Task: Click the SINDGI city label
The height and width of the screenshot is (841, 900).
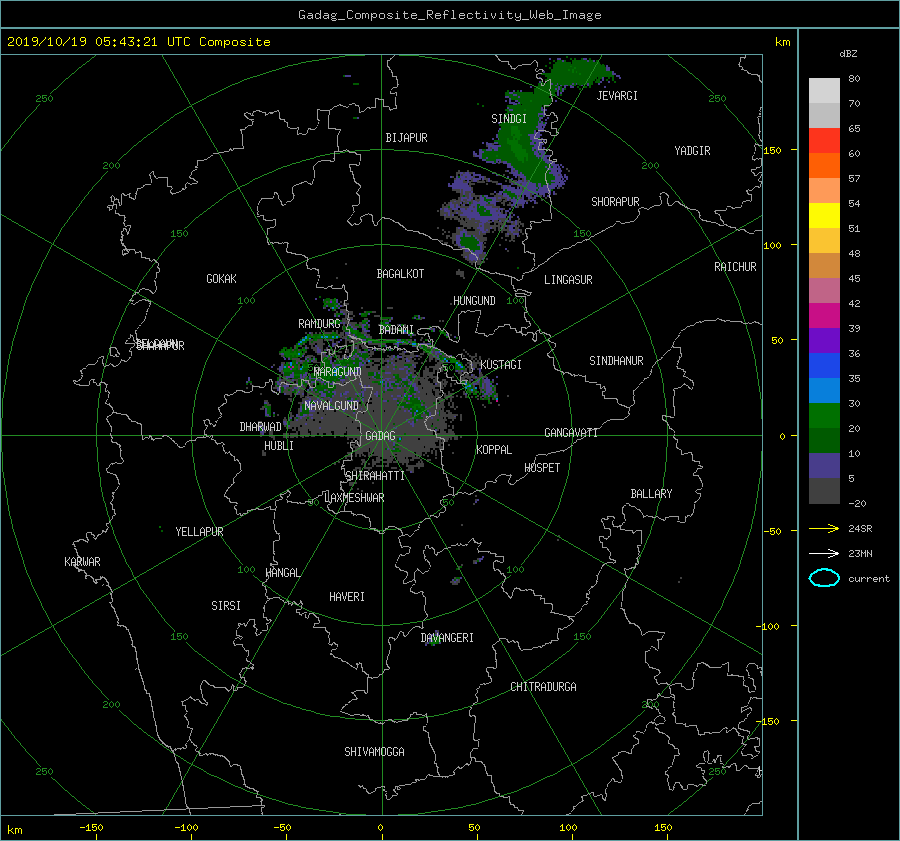Action: pyautogui.click(x=509, y=119)
